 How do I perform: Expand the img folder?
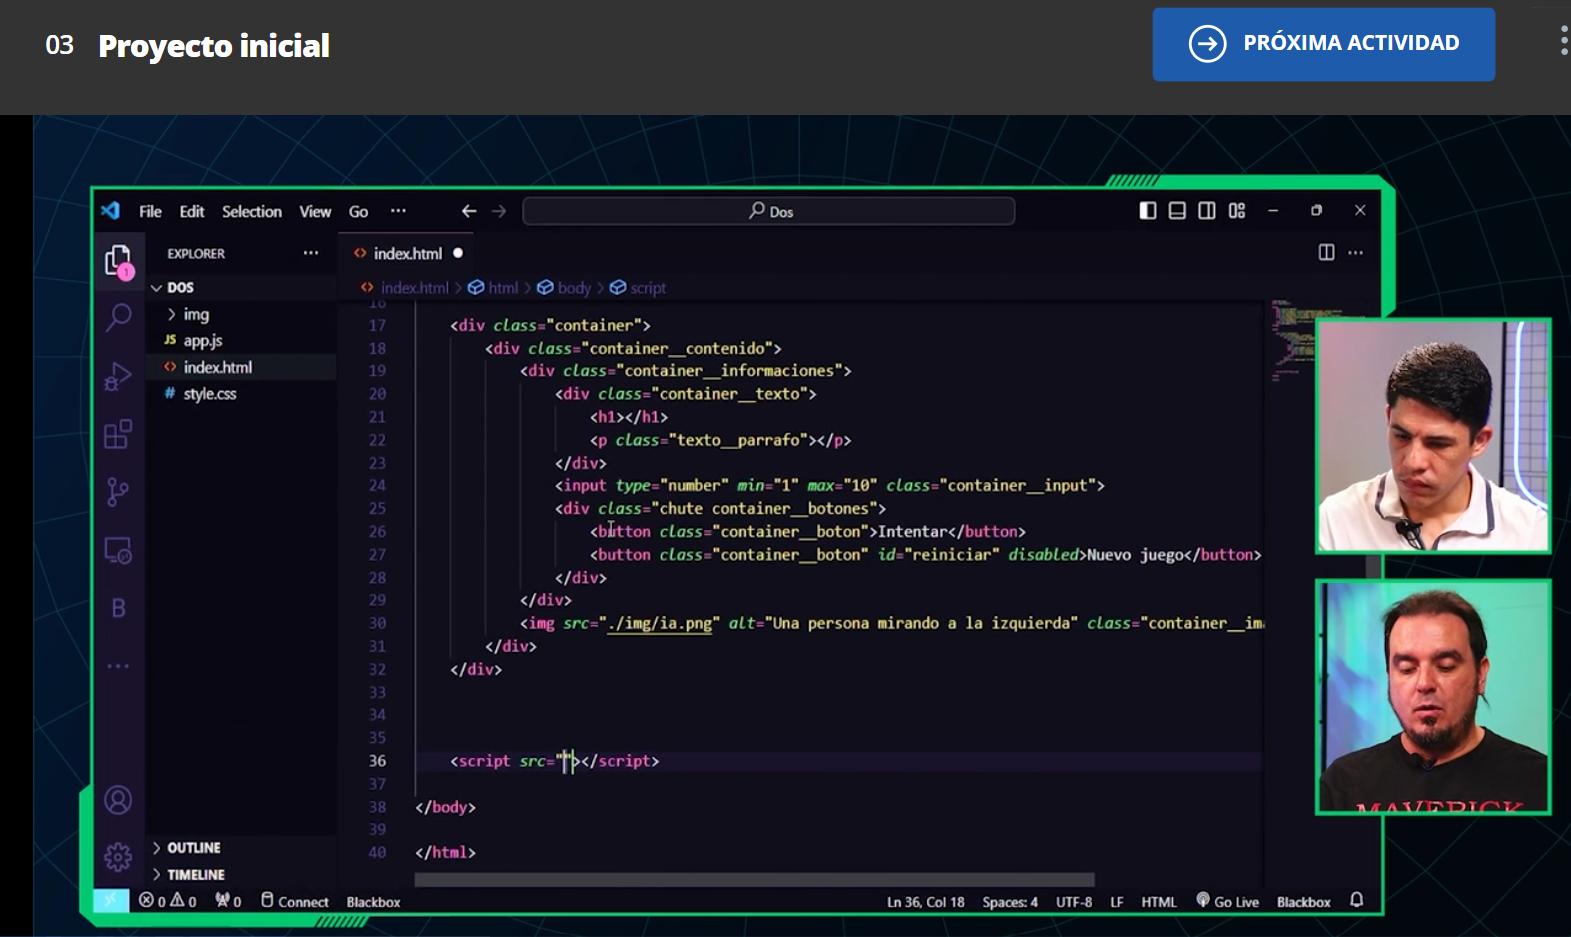241,314
